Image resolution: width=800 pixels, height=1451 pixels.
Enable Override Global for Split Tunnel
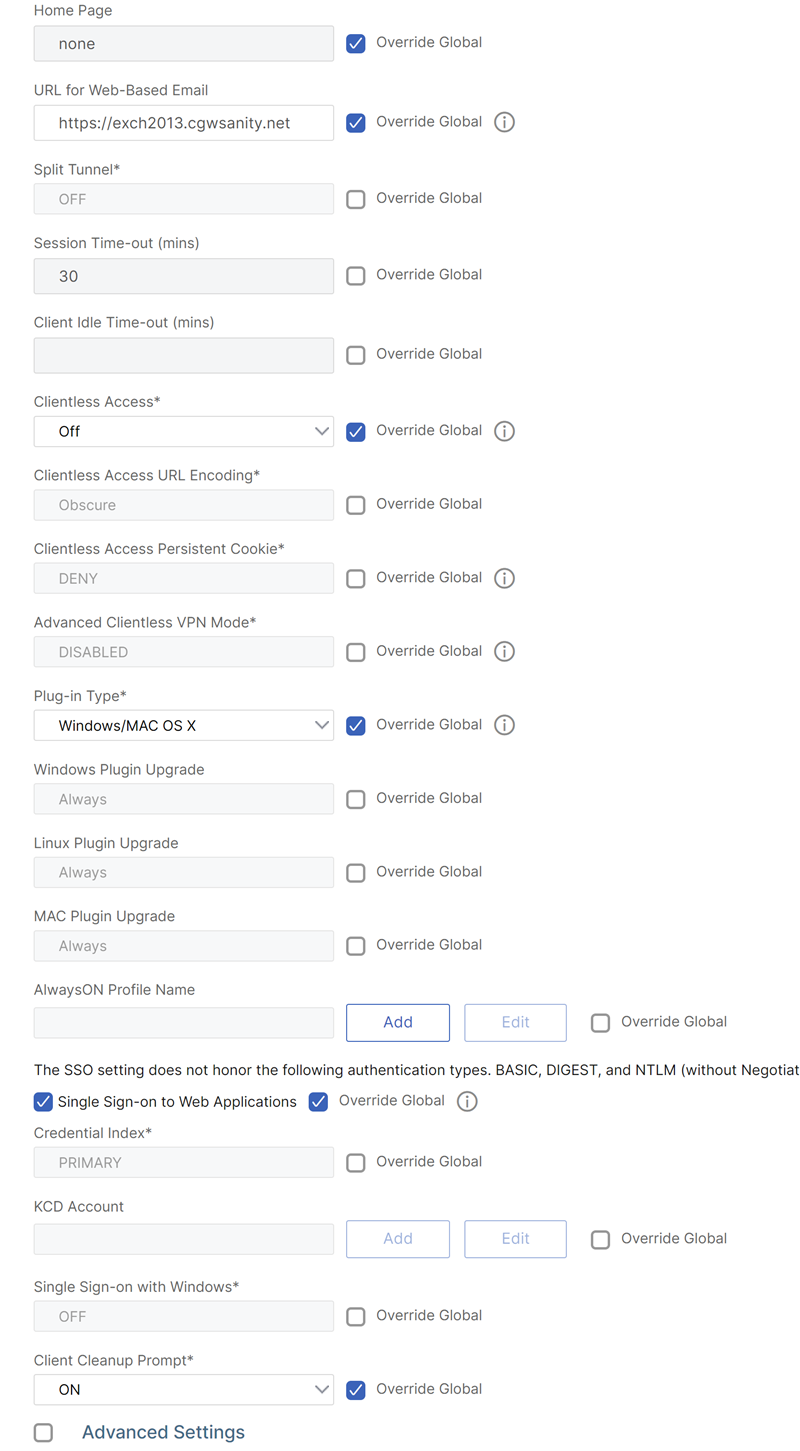(356, 199)
